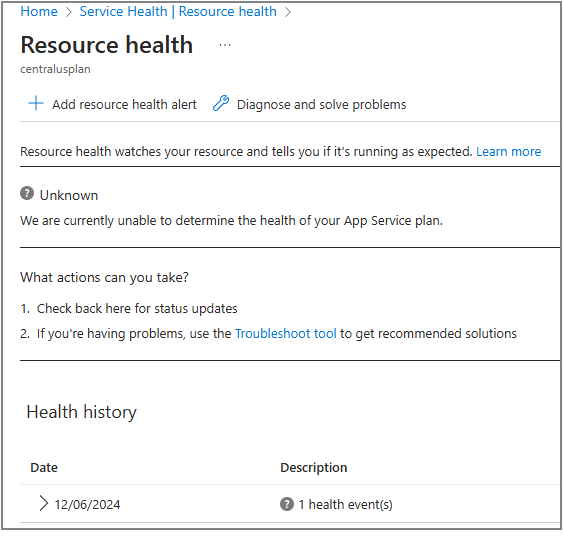Open the Learn more link
This screenshot has width=563, height=541.
point(508,151)
